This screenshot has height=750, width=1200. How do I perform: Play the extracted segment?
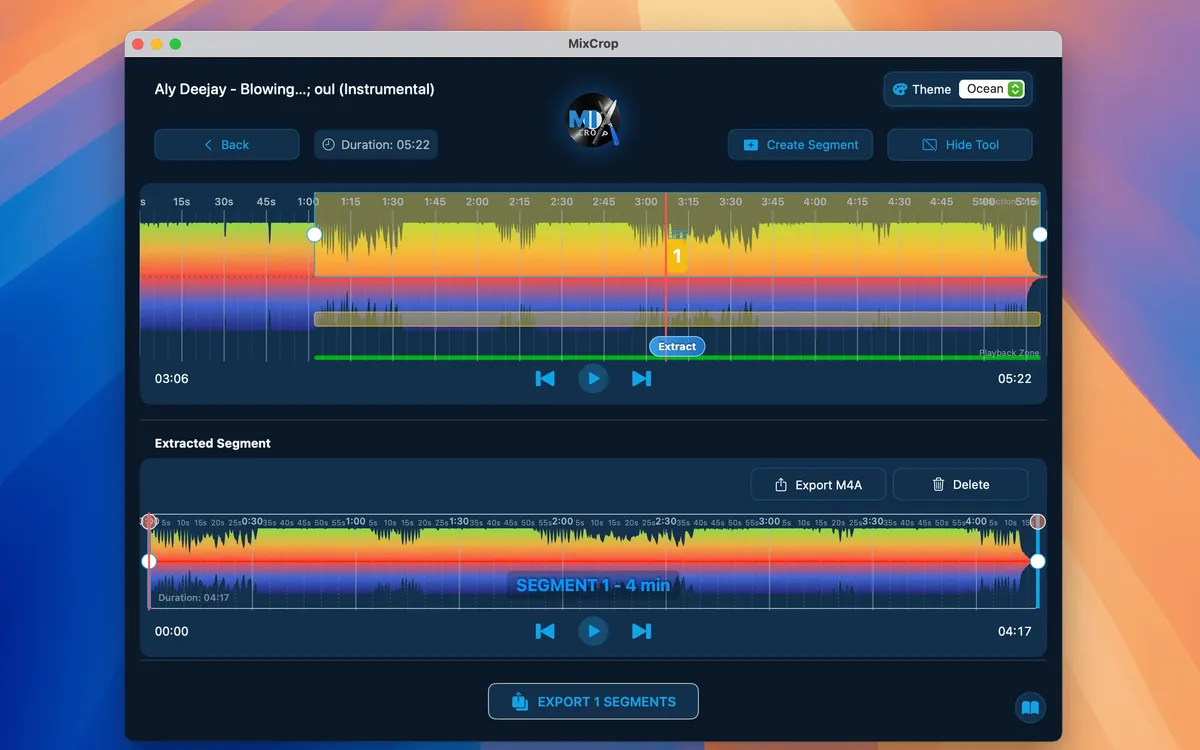593,631
